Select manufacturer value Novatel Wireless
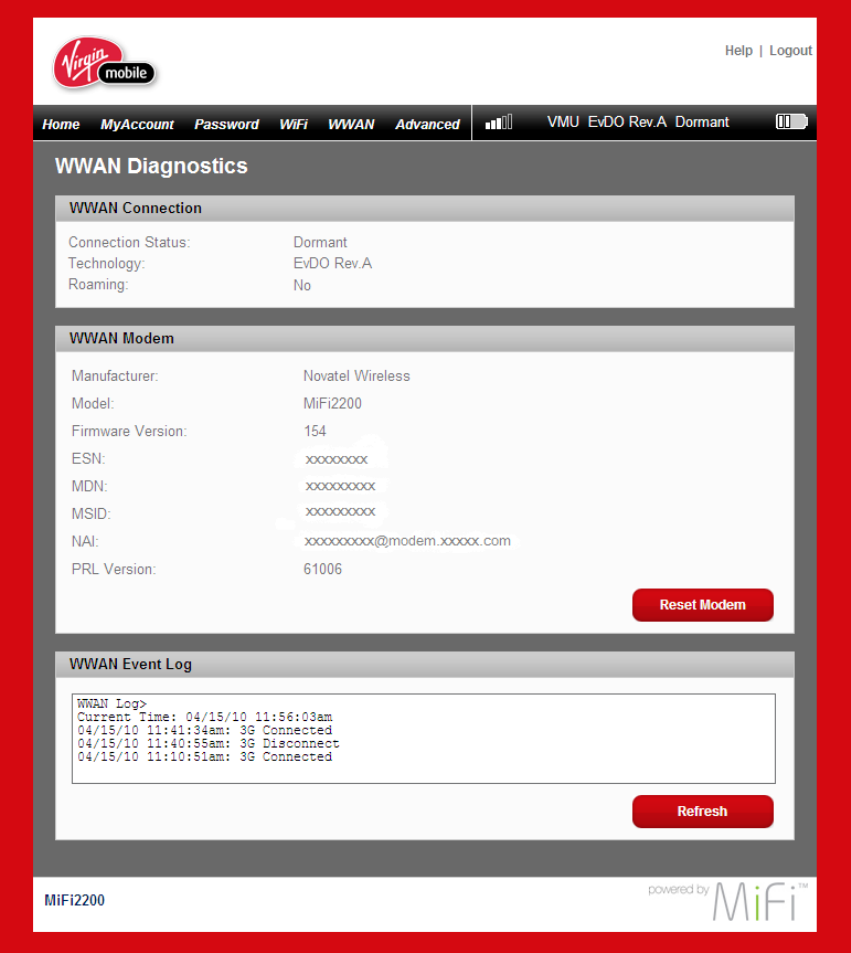This screenshot has width=851, height=953. [x=357, y=376]
